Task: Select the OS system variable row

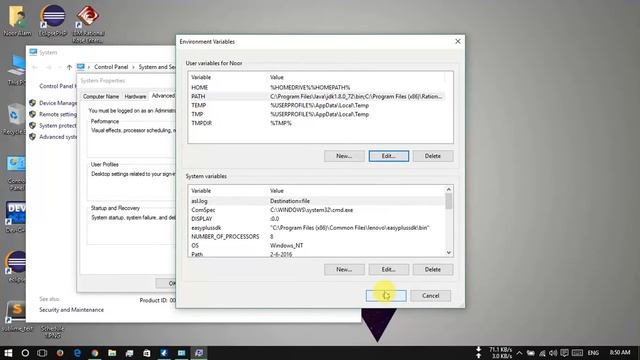Action: pyautogui.click(x=316, y=246)
